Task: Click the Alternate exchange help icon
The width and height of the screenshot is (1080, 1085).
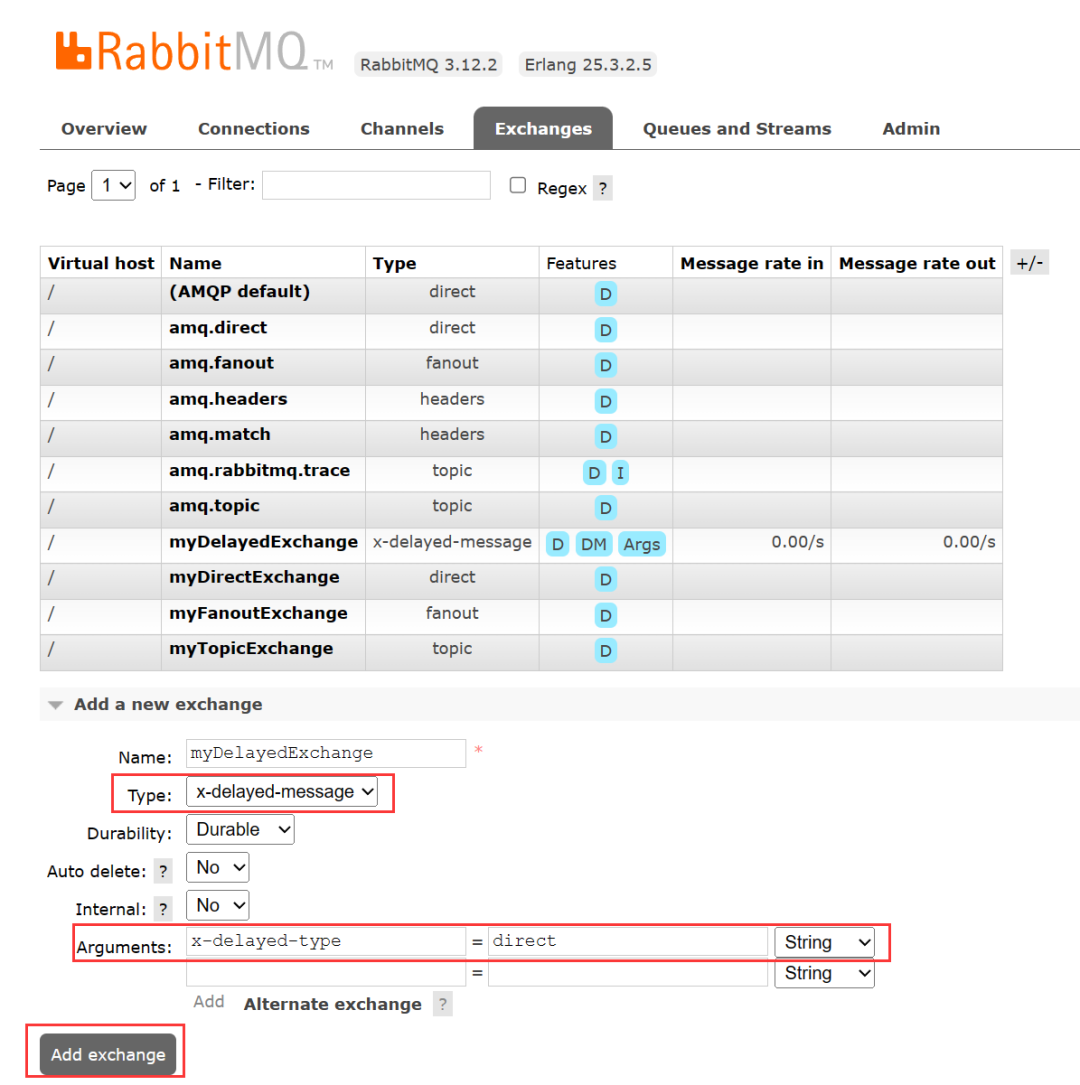Action: click(x=443, y=1004)
